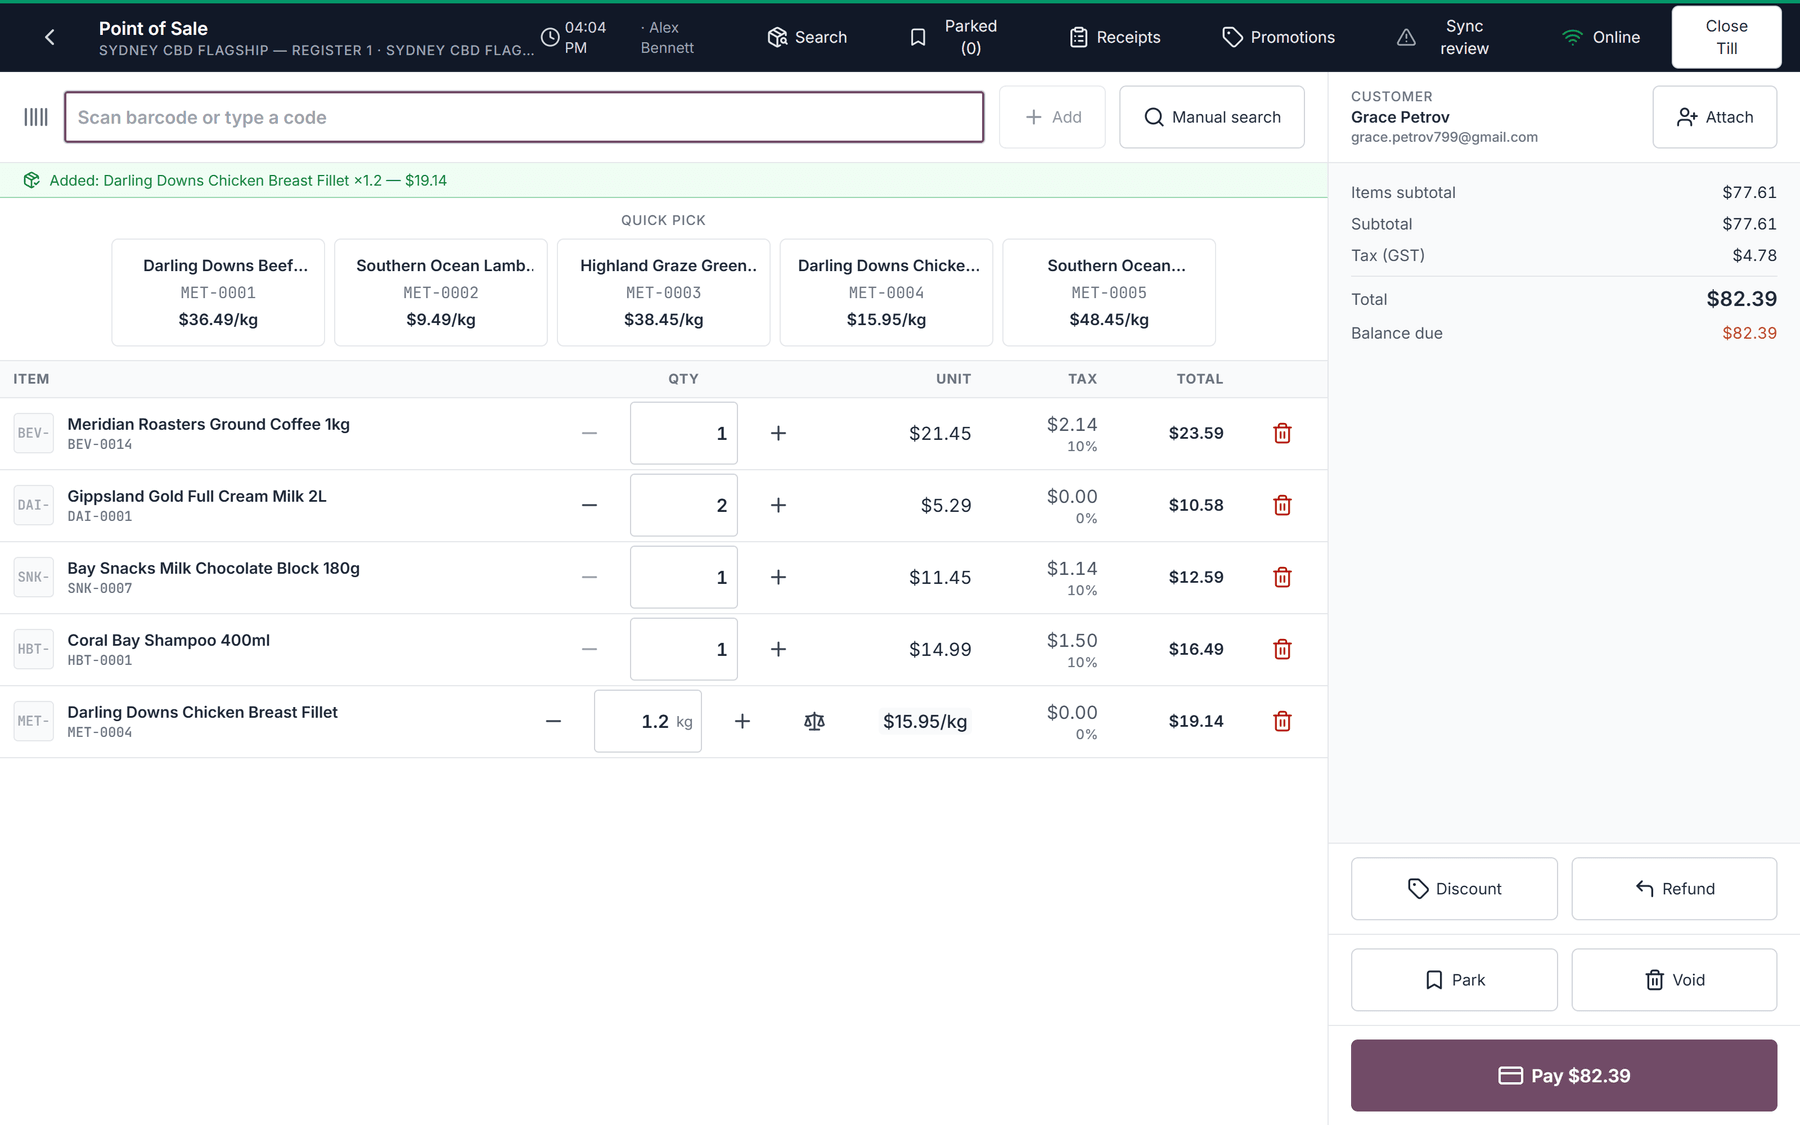Screen dimensions: 1800x1125
Task: Open scale weigh icon for Chicken Breast
Action: point(814,721)
